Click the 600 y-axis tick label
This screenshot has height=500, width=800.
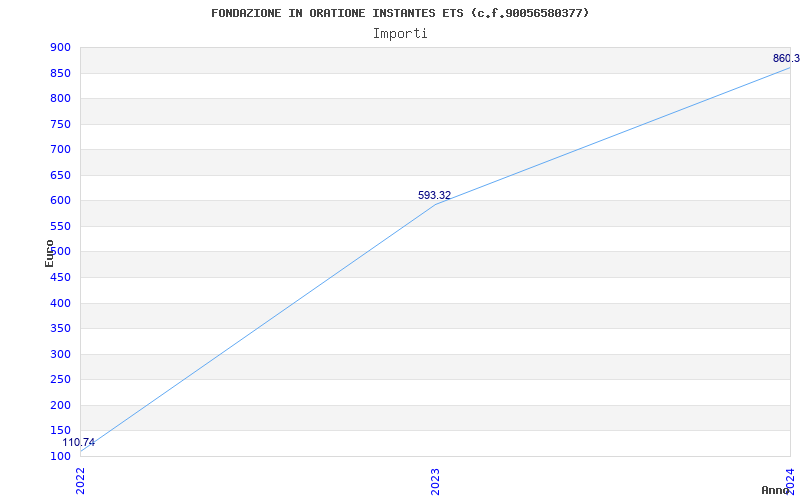[x=60, y=201]
